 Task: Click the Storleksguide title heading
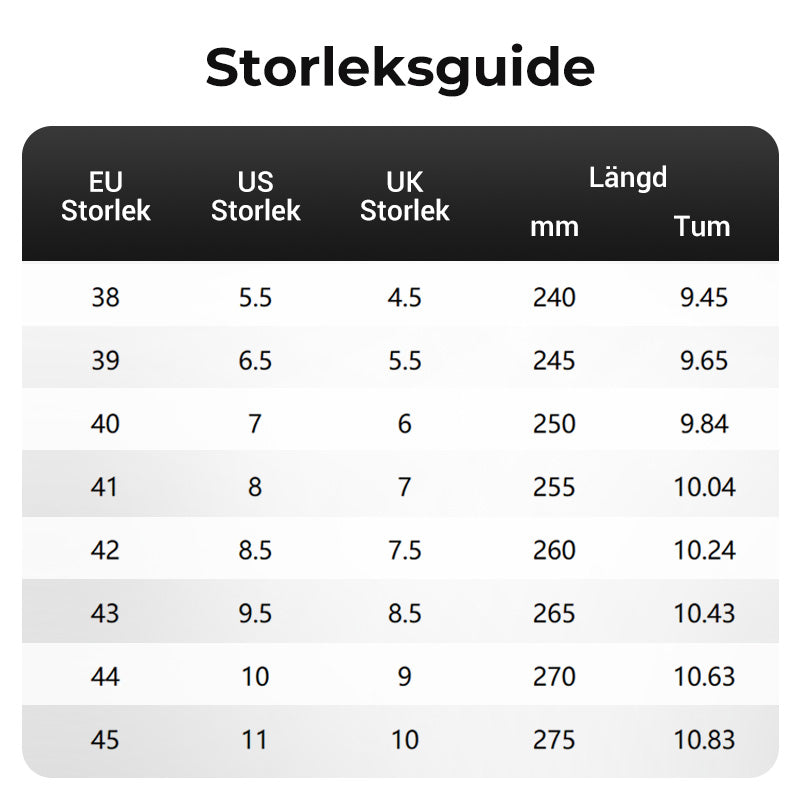[x=400, y=68]
